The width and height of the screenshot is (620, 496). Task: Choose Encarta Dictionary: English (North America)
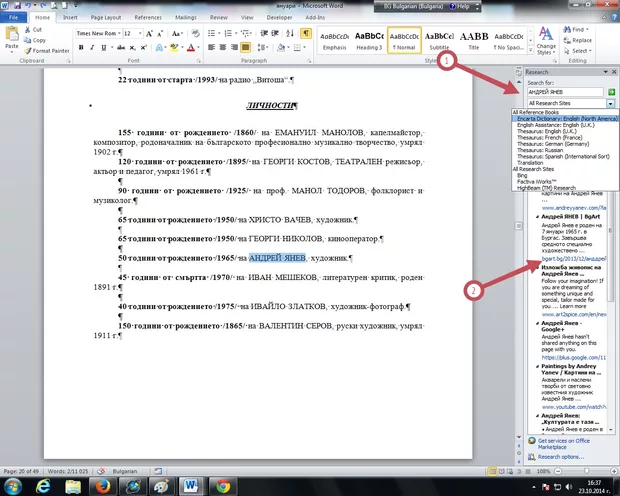(565, 118)
